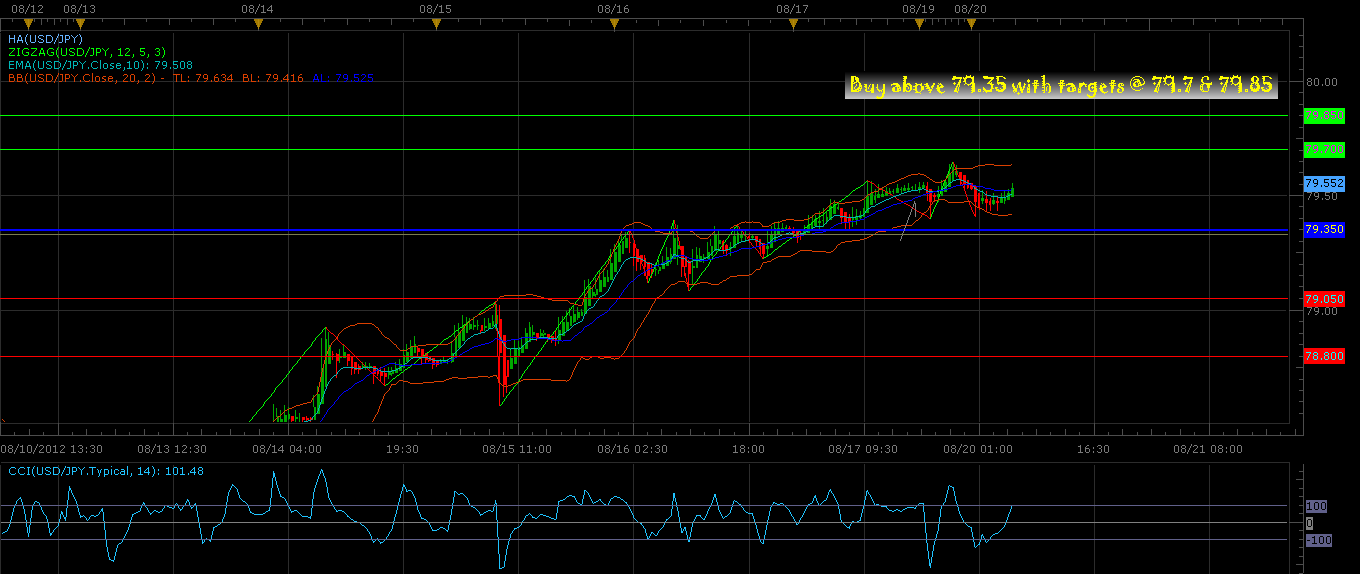Click the CCI axis -100 level label
The width and height of the screenshot is (1360, 574).
pyautogui.click(x=1319, y=540)
